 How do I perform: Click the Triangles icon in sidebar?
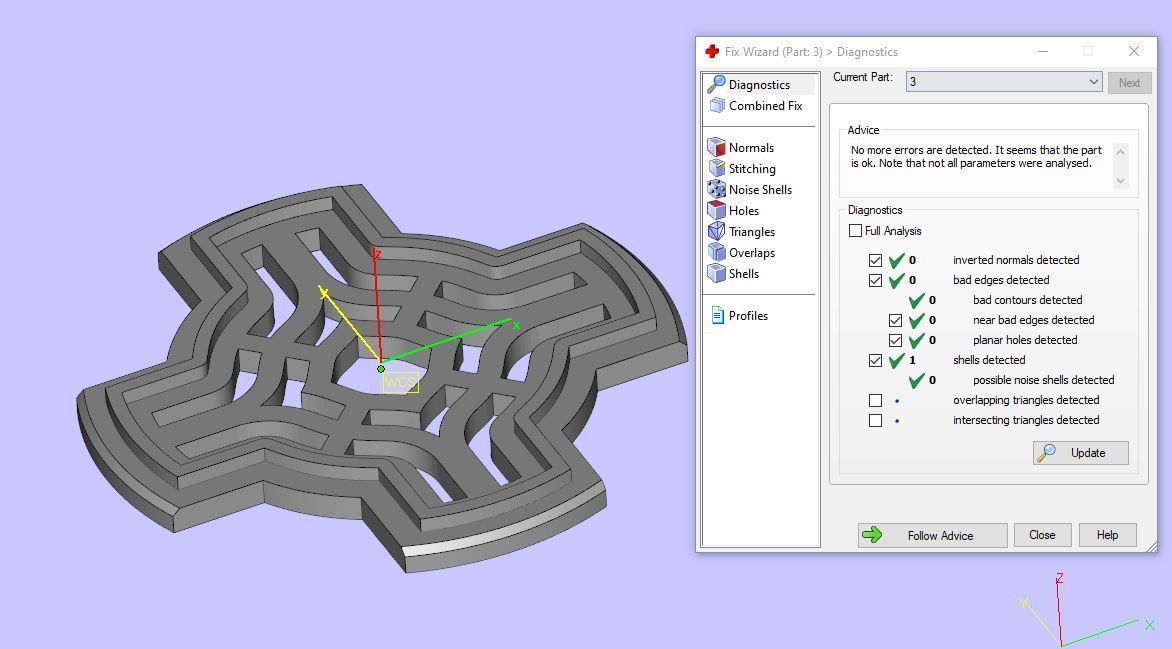[716, 231]
